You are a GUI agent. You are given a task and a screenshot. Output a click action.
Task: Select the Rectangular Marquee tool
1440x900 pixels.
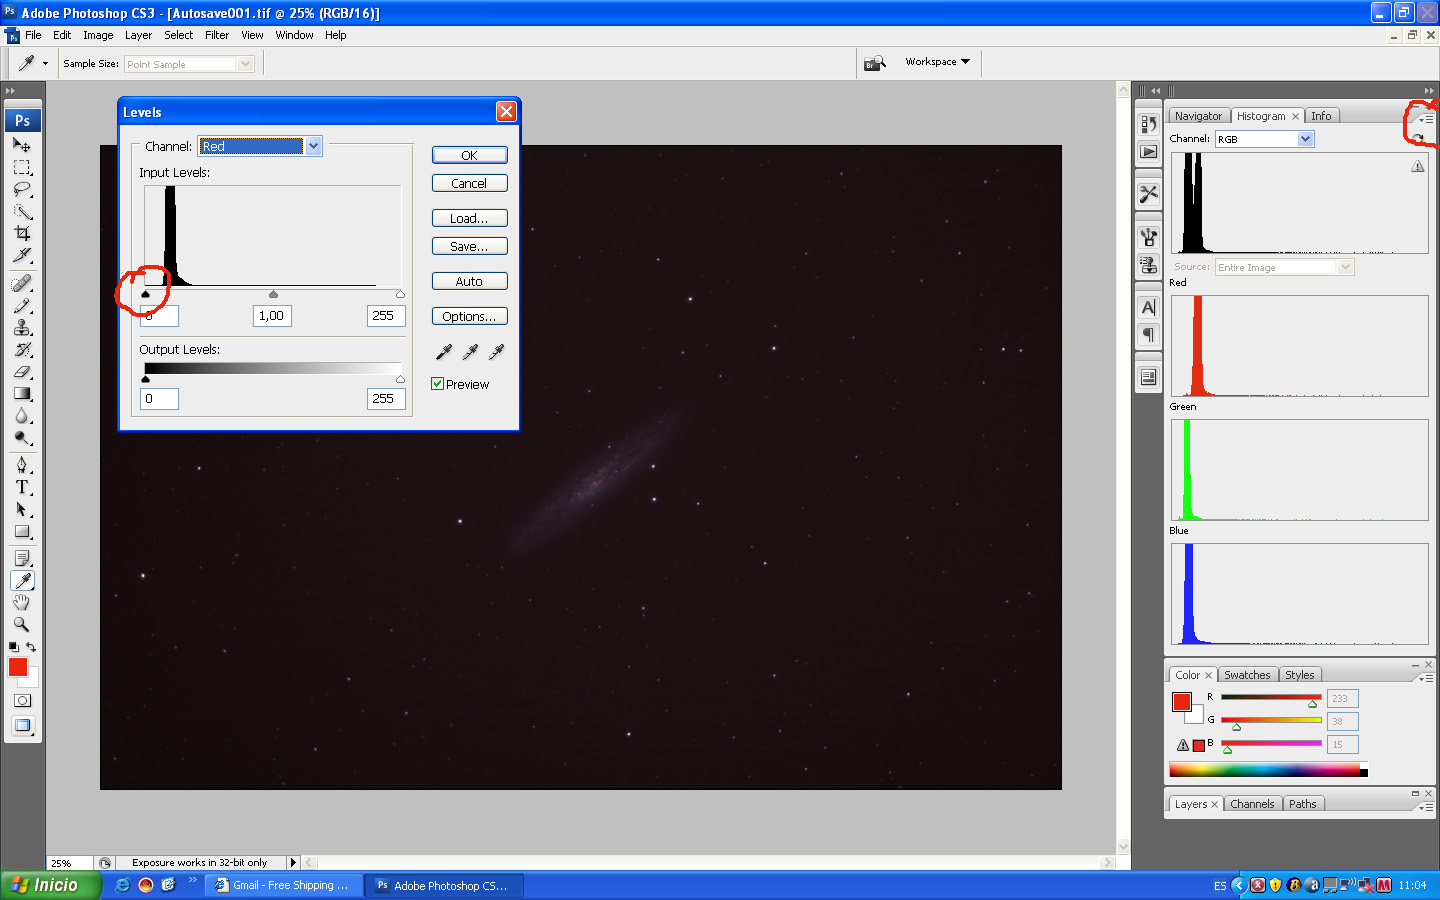(x=22, y=167)
